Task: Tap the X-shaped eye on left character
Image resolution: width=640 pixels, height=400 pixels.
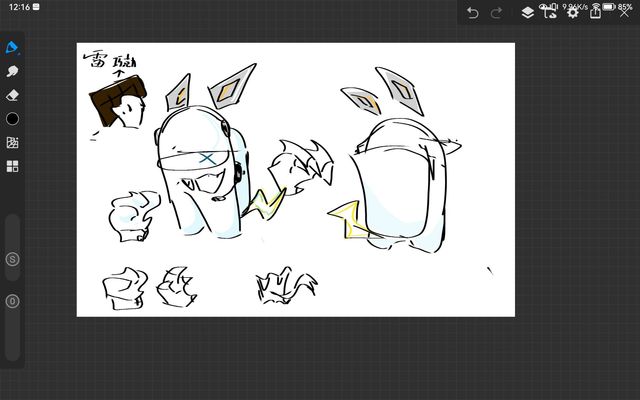Action: click(x=206, y=158)
